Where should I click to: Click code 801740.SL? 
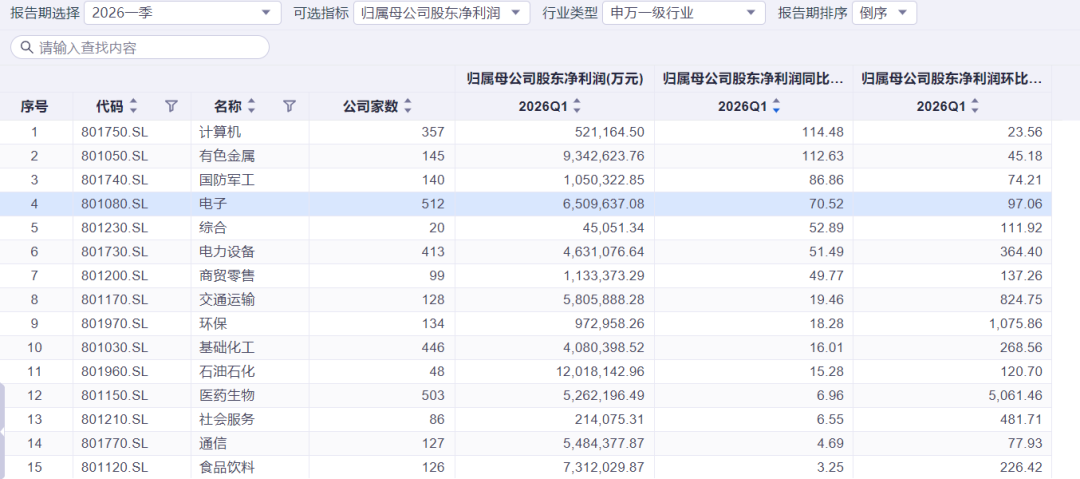pos(114,180)
